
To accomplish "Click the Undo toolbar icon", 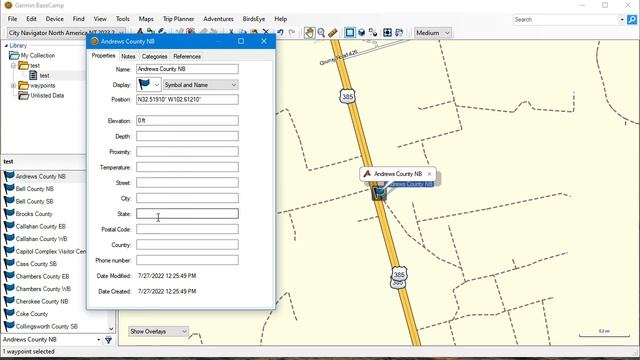I will point(280,32).
